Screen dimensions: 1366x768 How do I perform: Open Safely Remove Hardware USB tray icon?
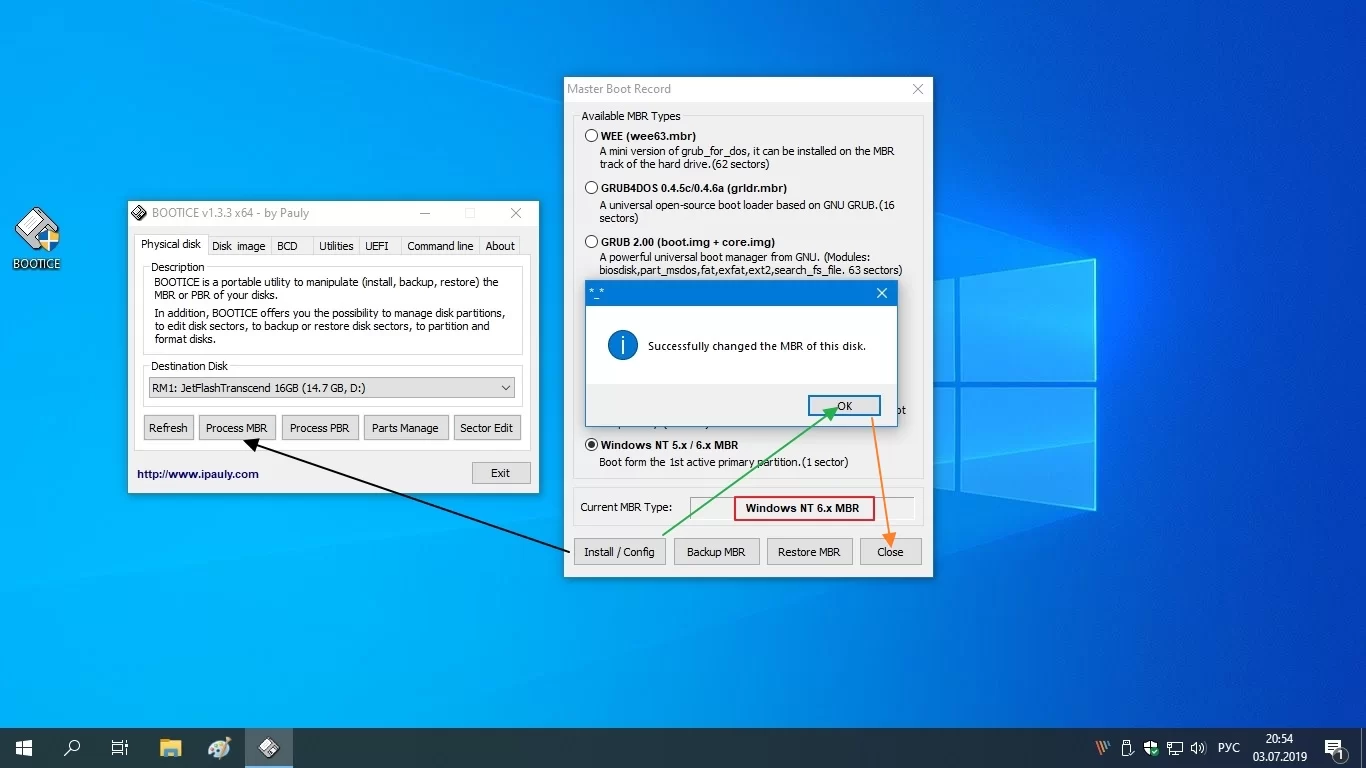click(x=1127, y=747)
